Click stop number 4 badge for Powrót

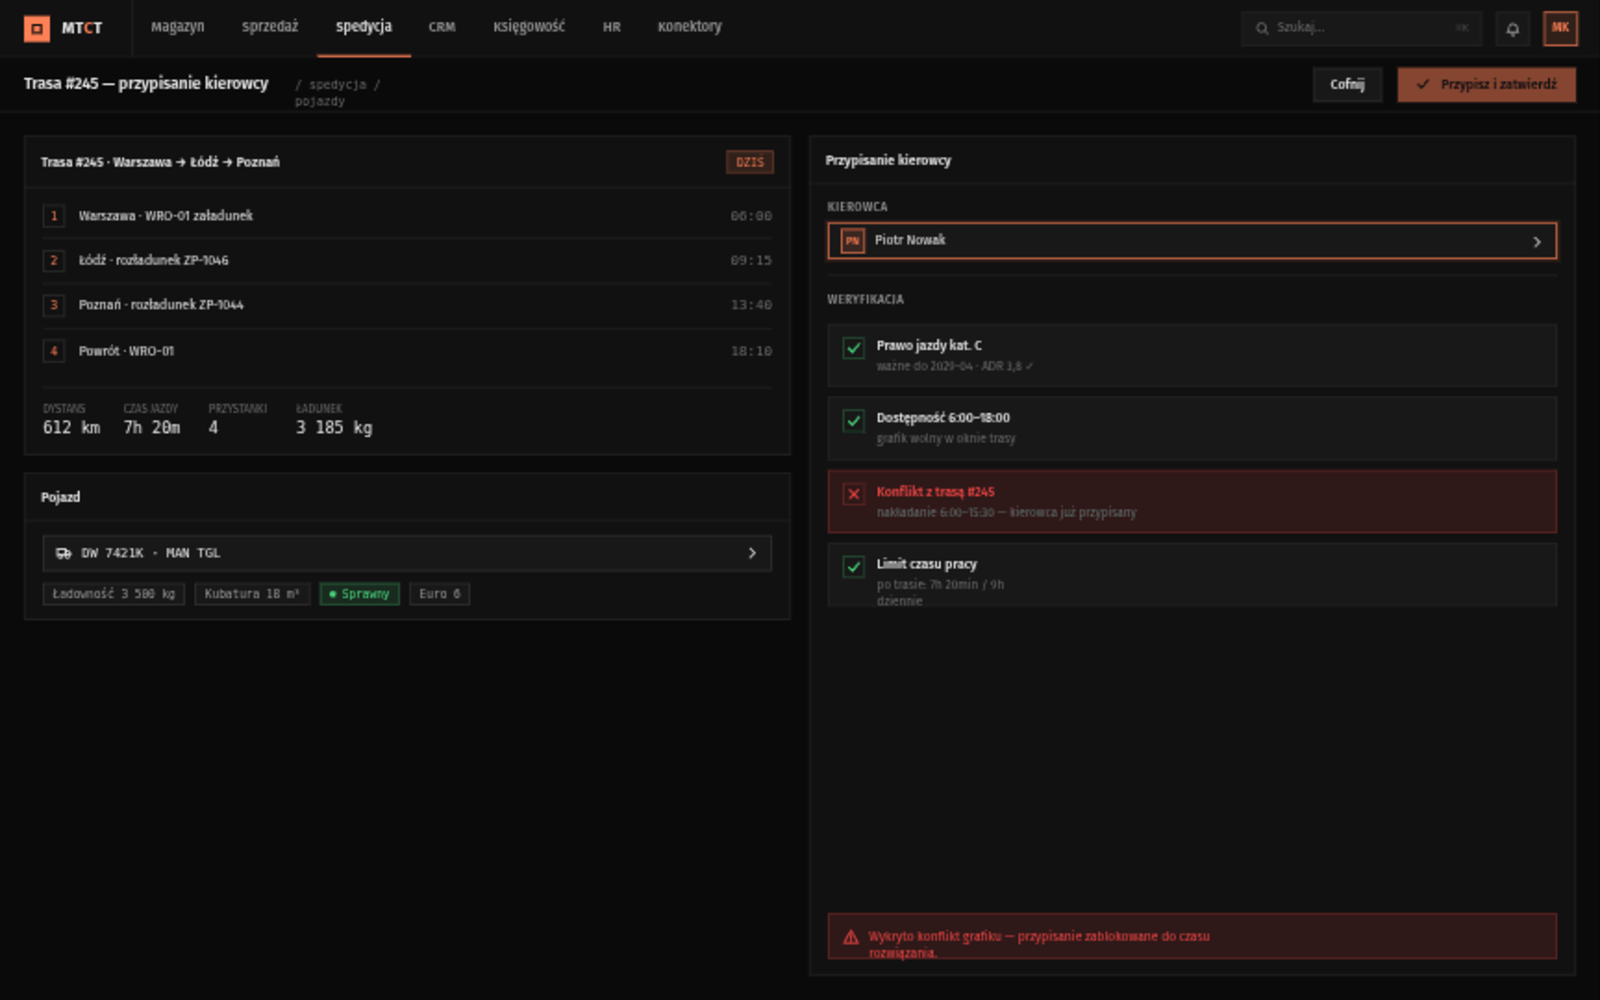(x=54, y=351)
